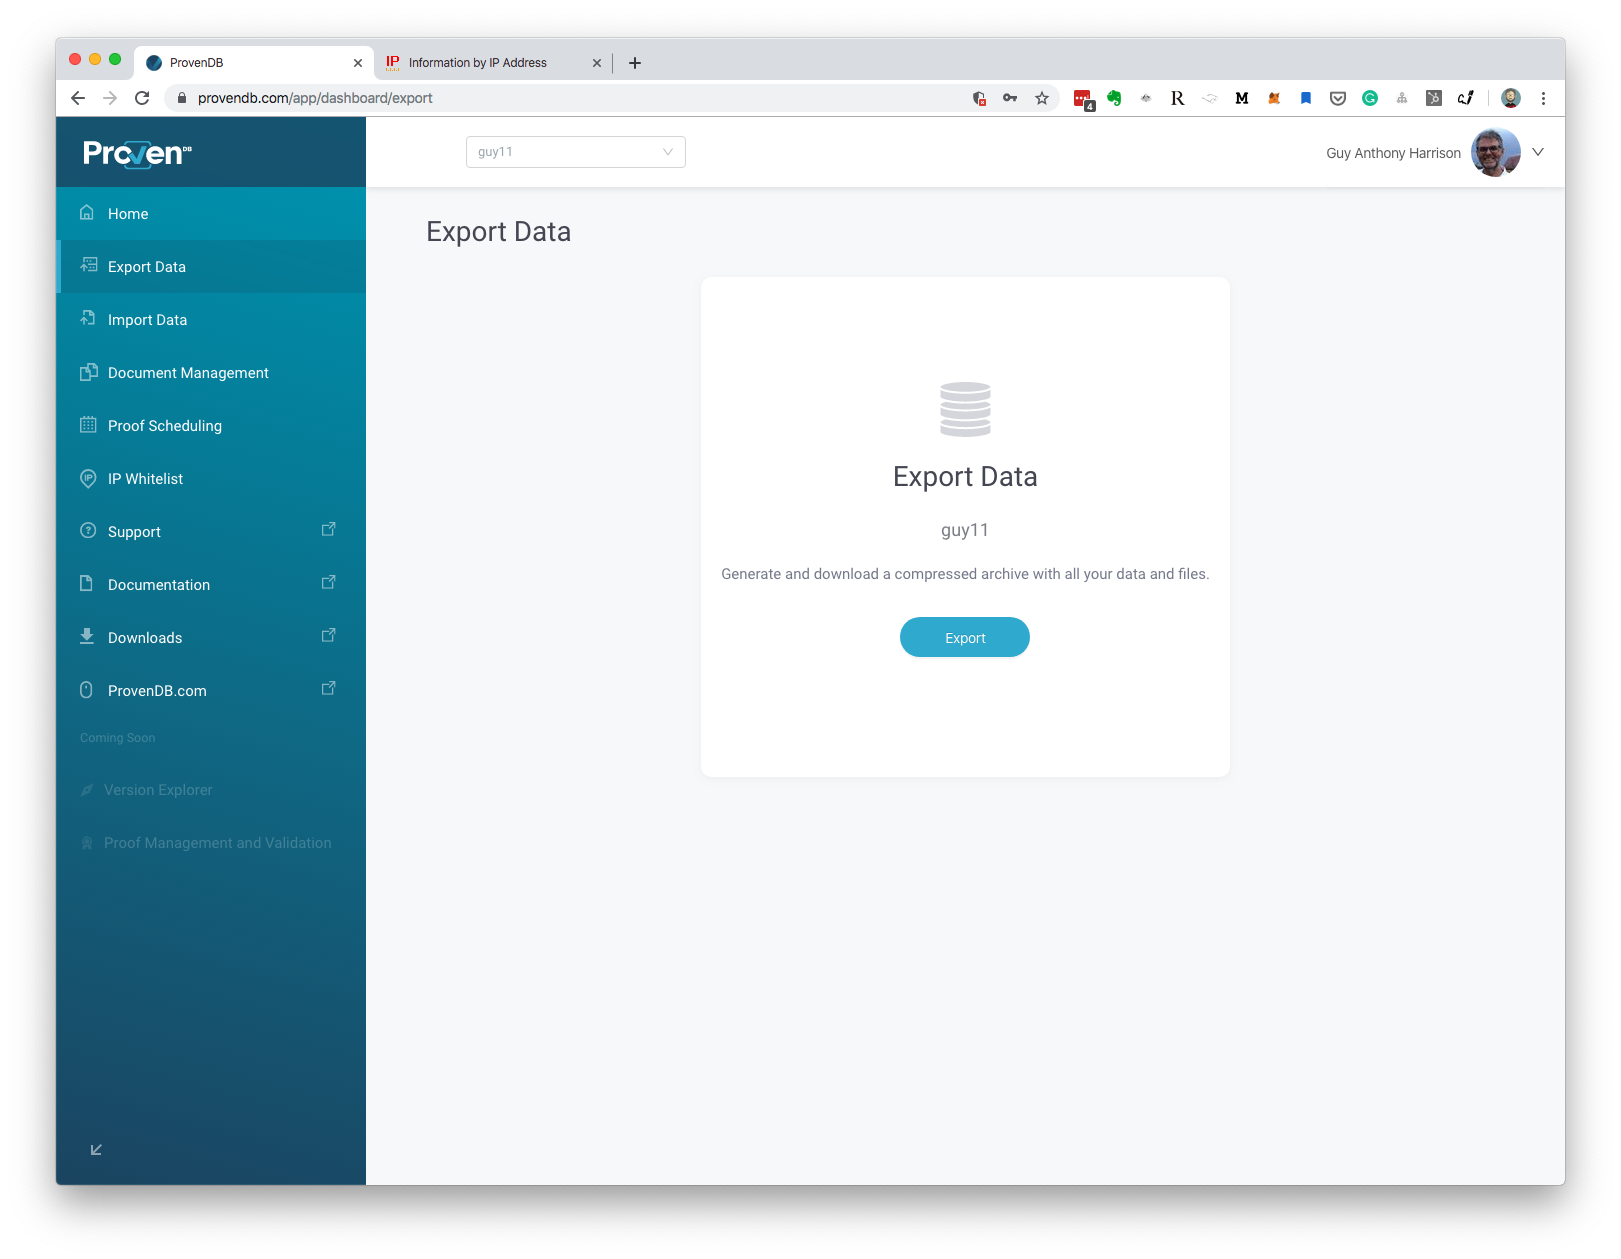Open the Pocket extension

coord(1338,98)
